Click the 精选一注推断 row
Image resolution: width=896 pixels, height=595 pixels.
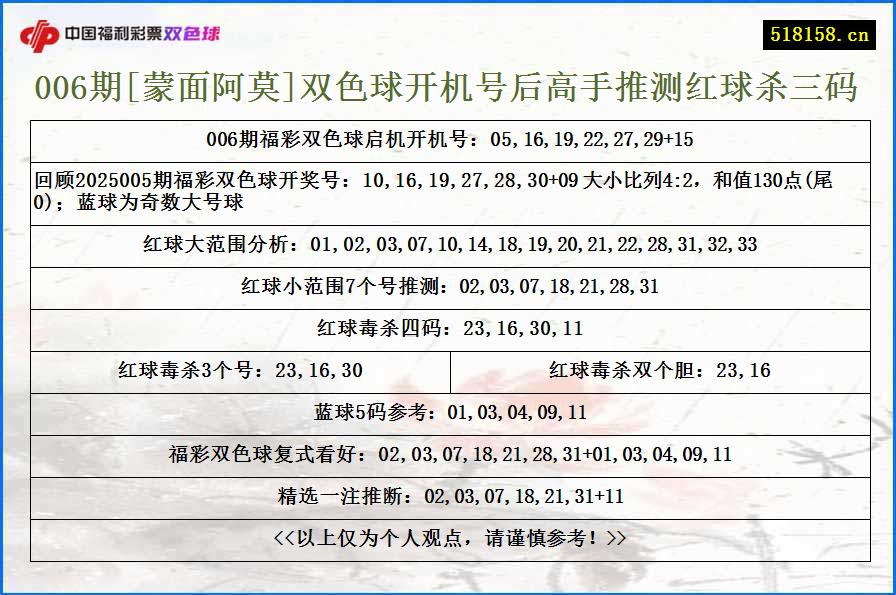coord(448,491)
